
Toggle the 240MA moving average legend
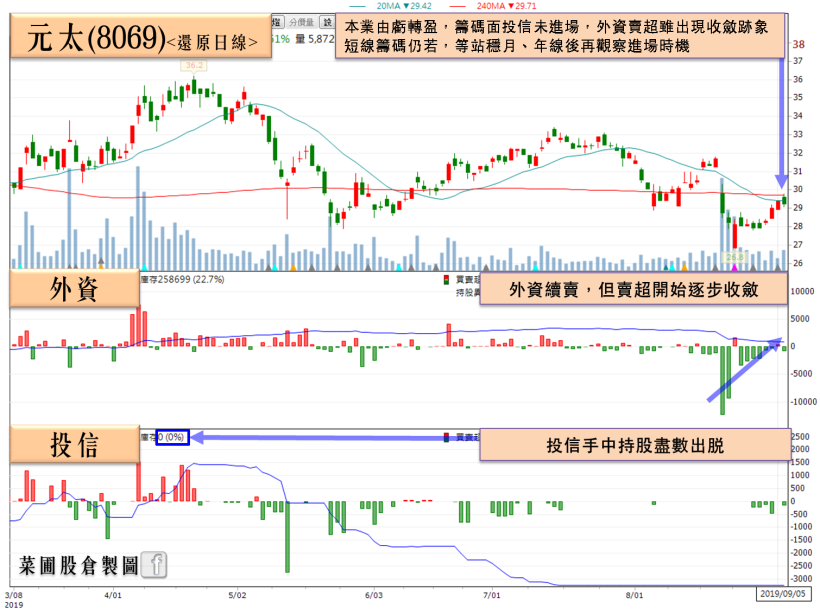[493, 6]
